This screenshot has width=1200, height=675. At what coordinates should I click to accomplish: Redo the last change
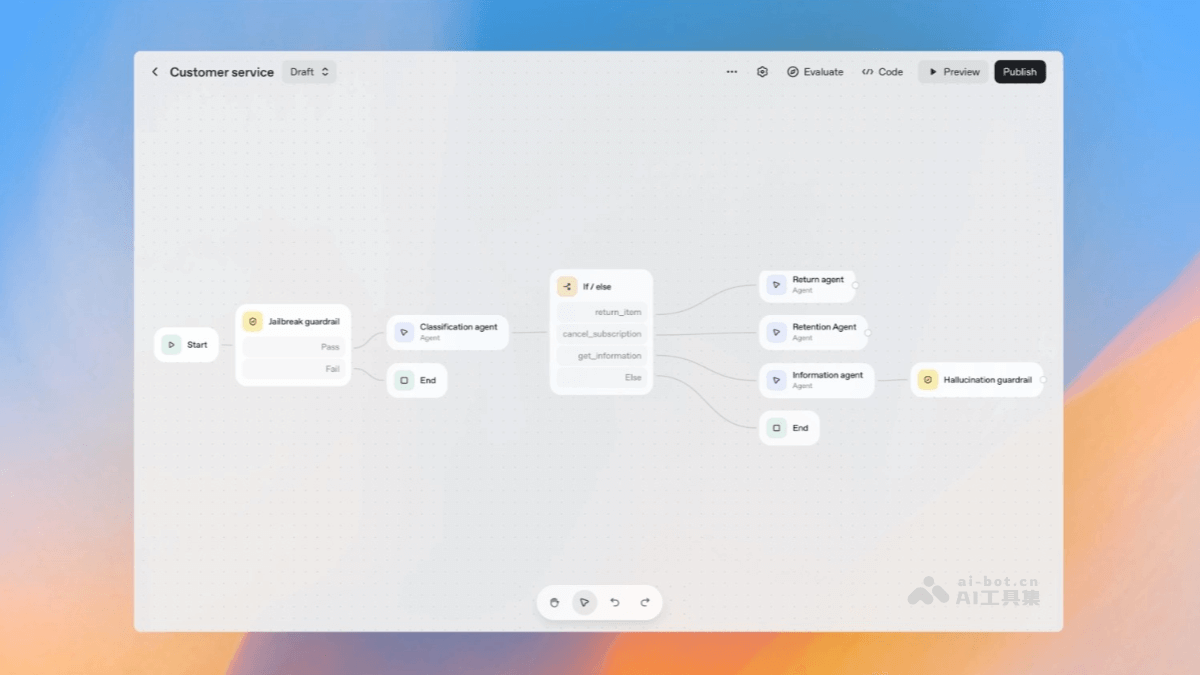click(645, 602)
